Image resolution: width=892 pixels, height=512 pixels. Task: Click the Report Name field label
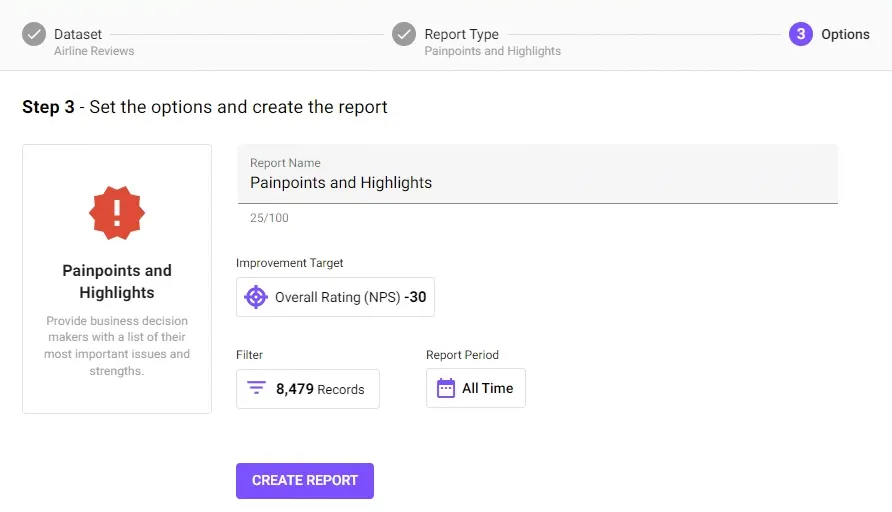point(285,163)
